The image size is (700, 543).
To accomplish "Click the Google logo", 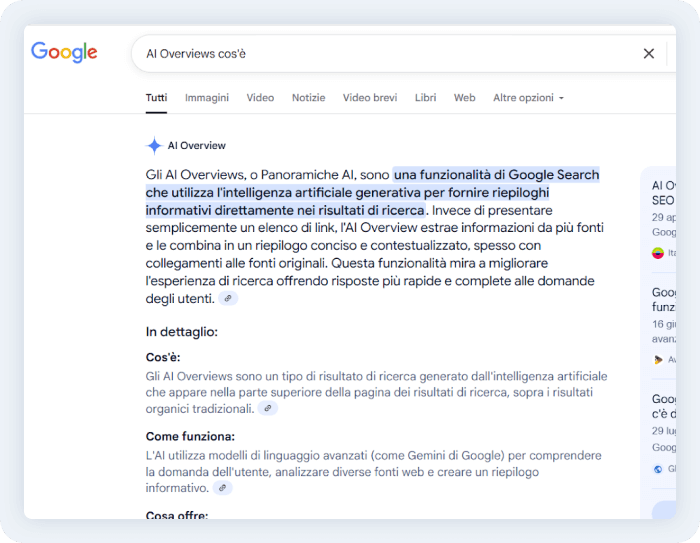I will [64, 53].
